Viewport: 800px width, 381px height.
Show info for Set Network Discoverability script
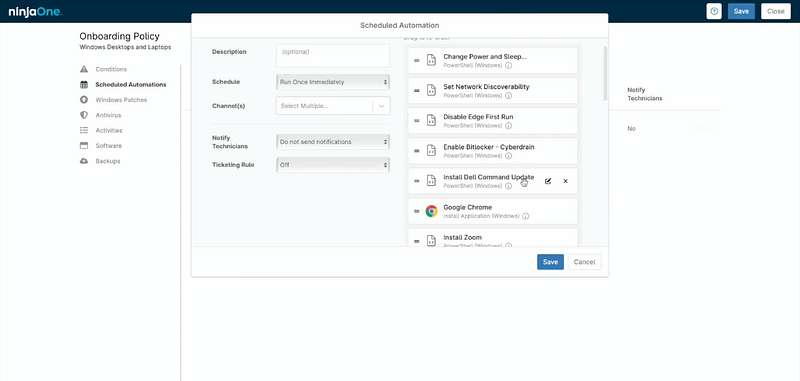click(509, 95)
